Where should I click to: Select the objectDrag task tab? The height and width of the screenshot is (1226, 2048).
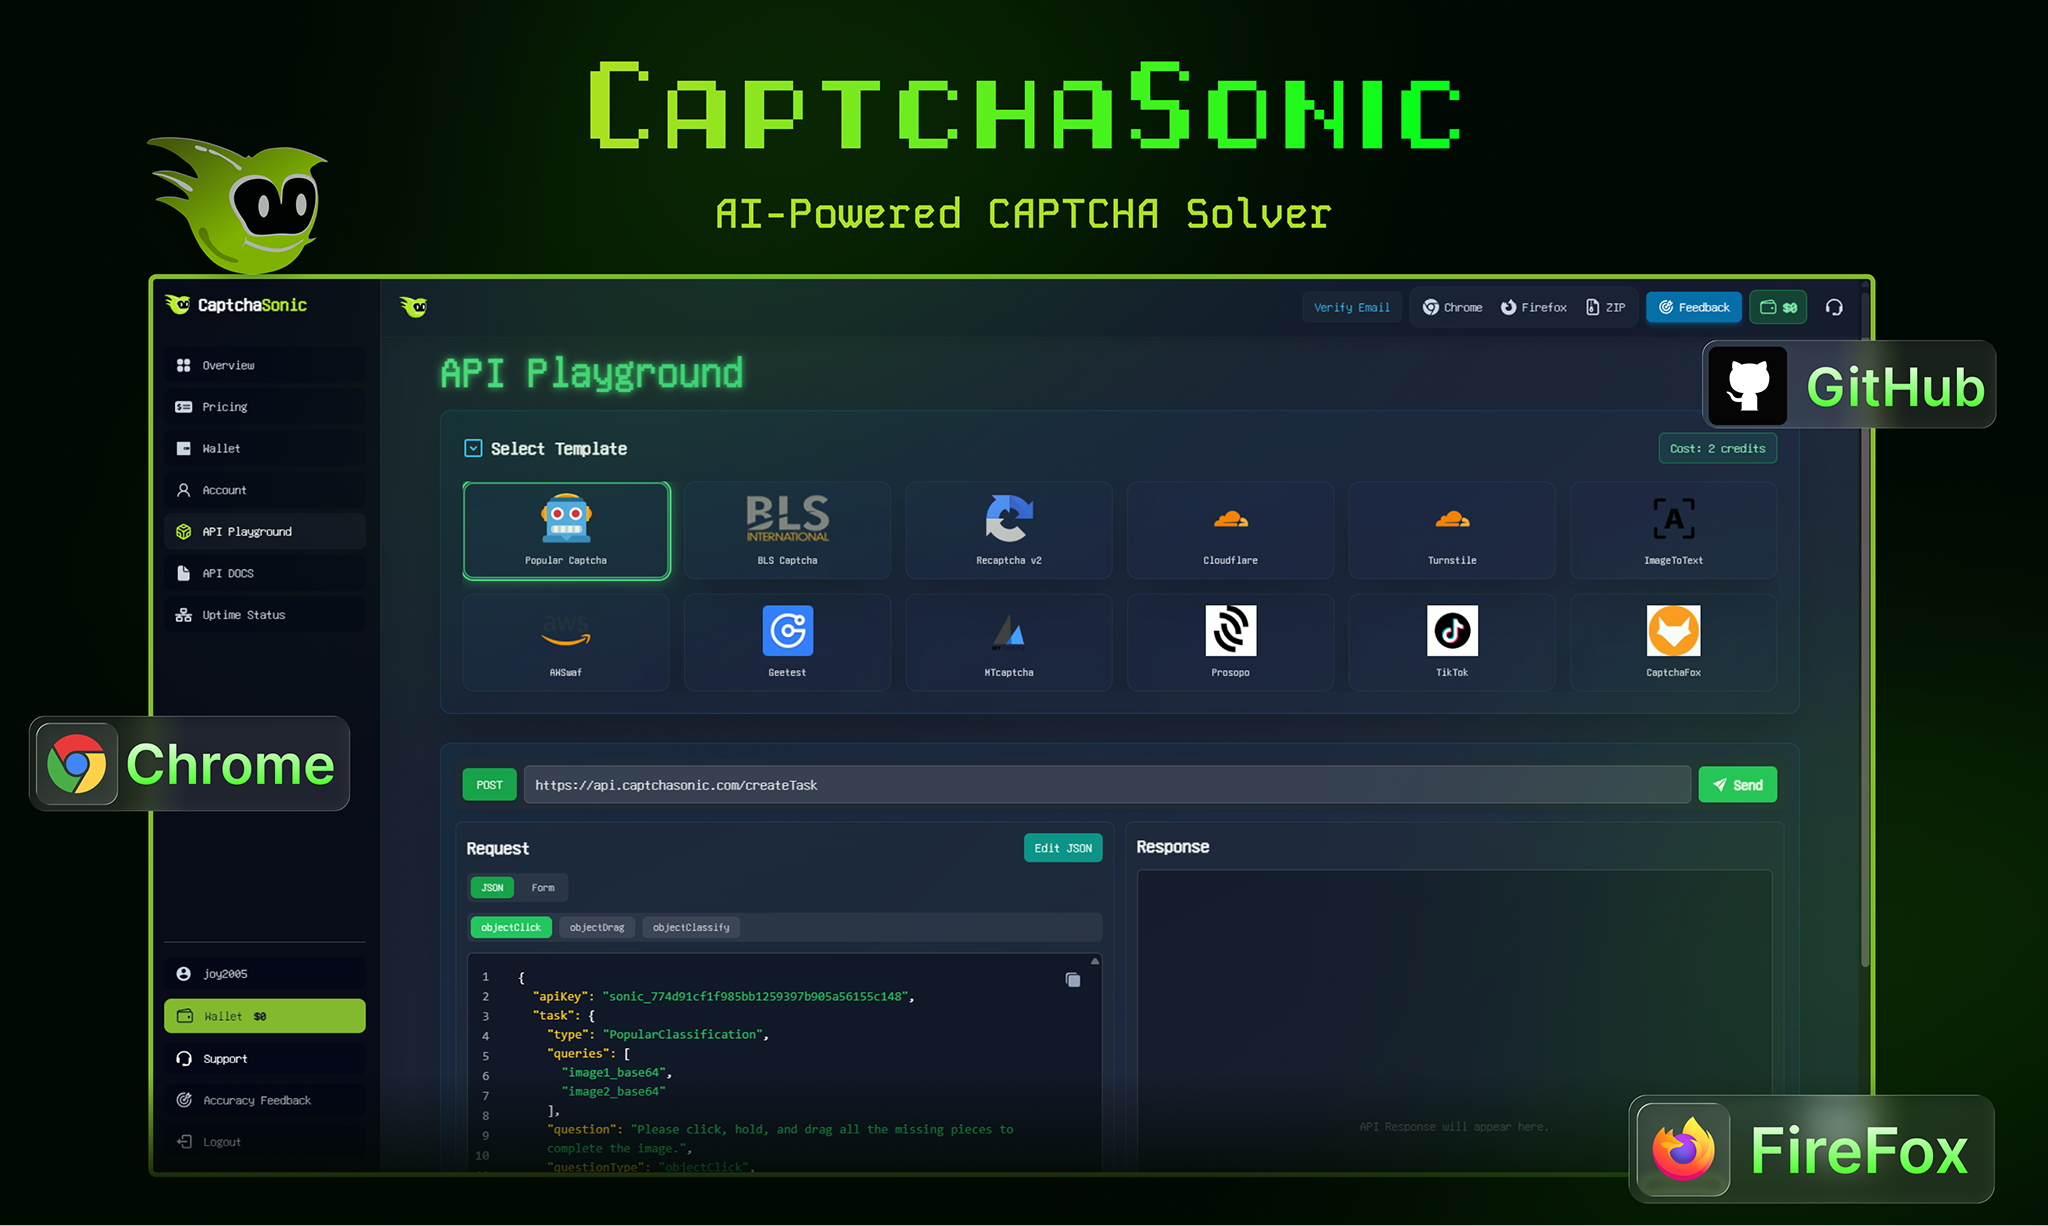click(597, 928)
